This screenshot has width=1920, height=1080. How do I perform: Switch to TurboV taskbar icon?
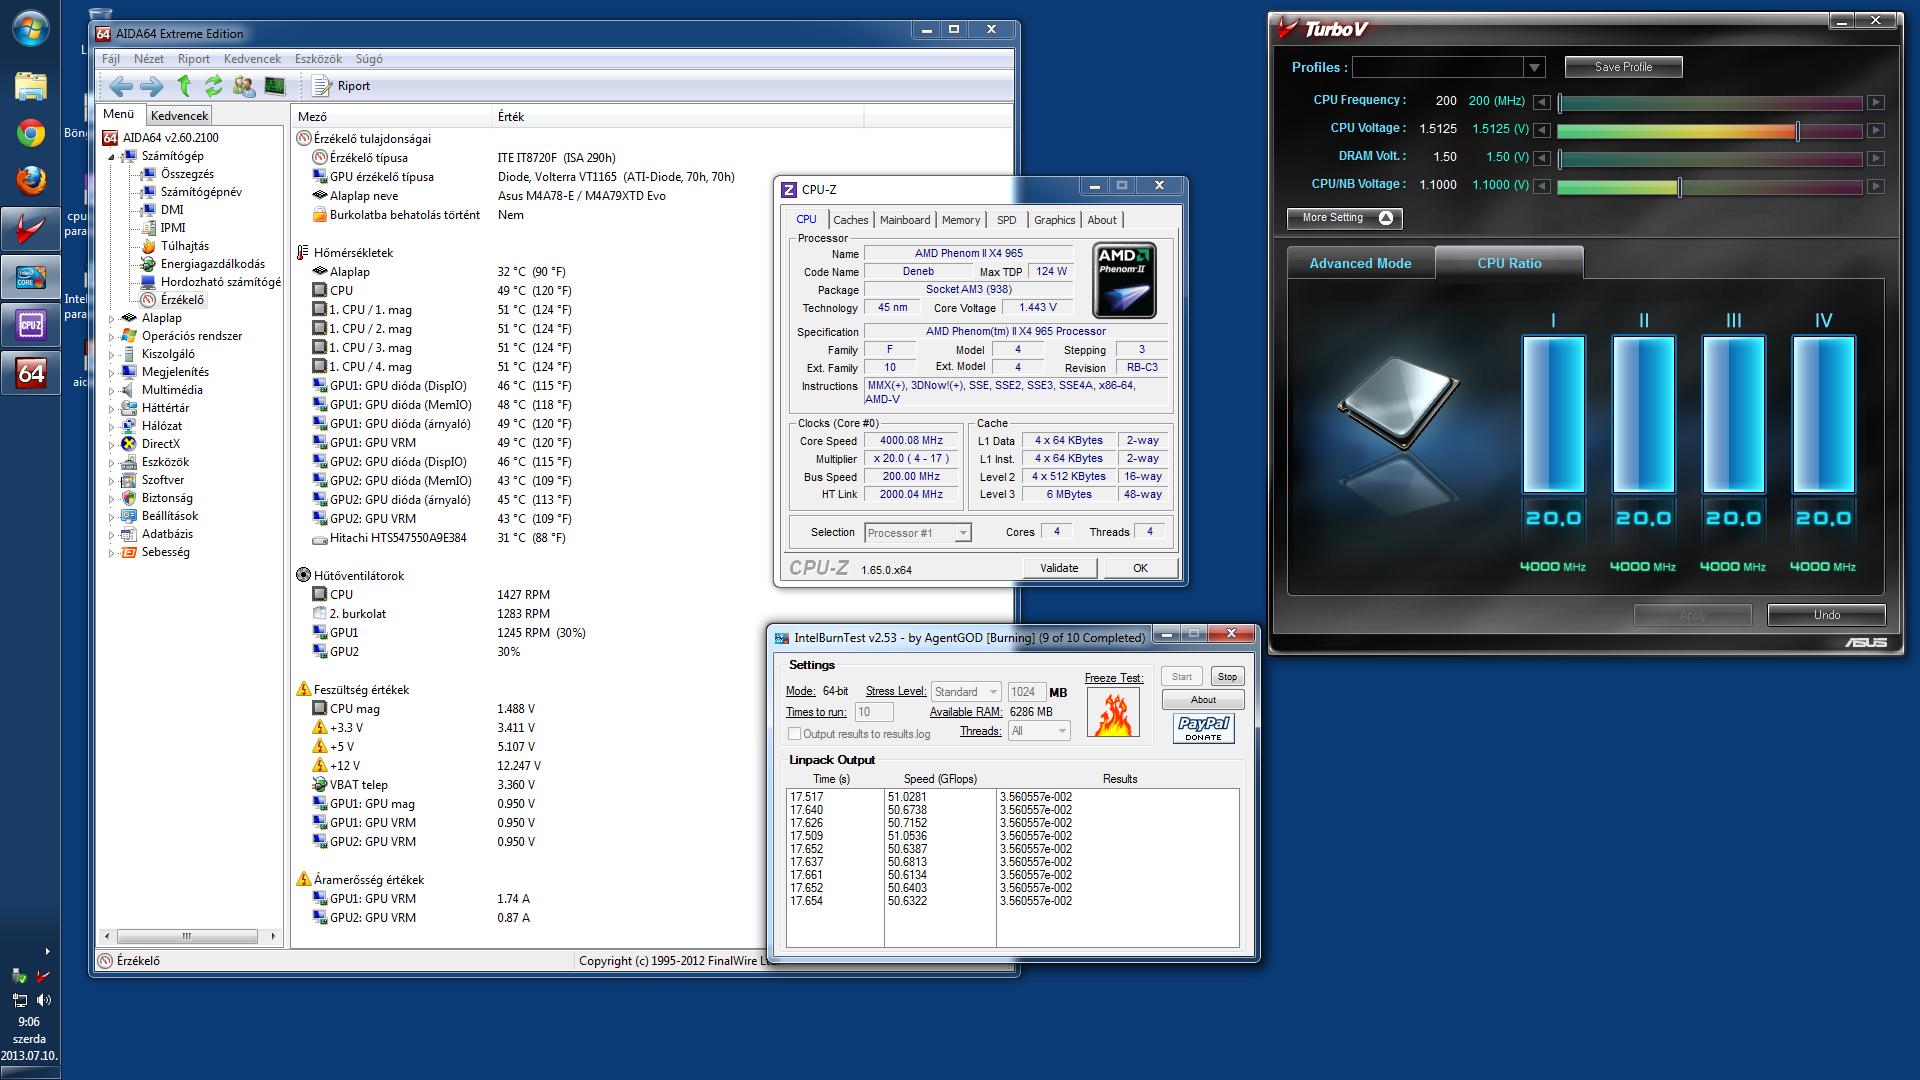pos(31,229)
